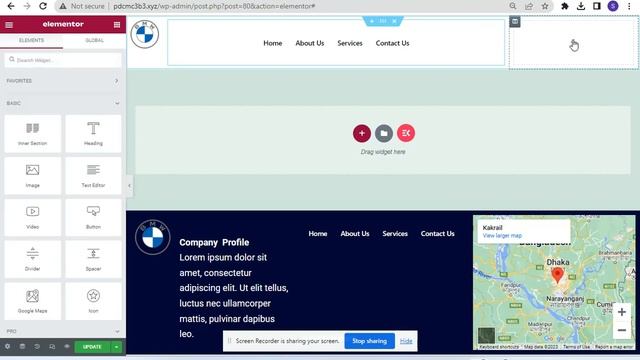Select the Image widget

[x=33, y=176]
